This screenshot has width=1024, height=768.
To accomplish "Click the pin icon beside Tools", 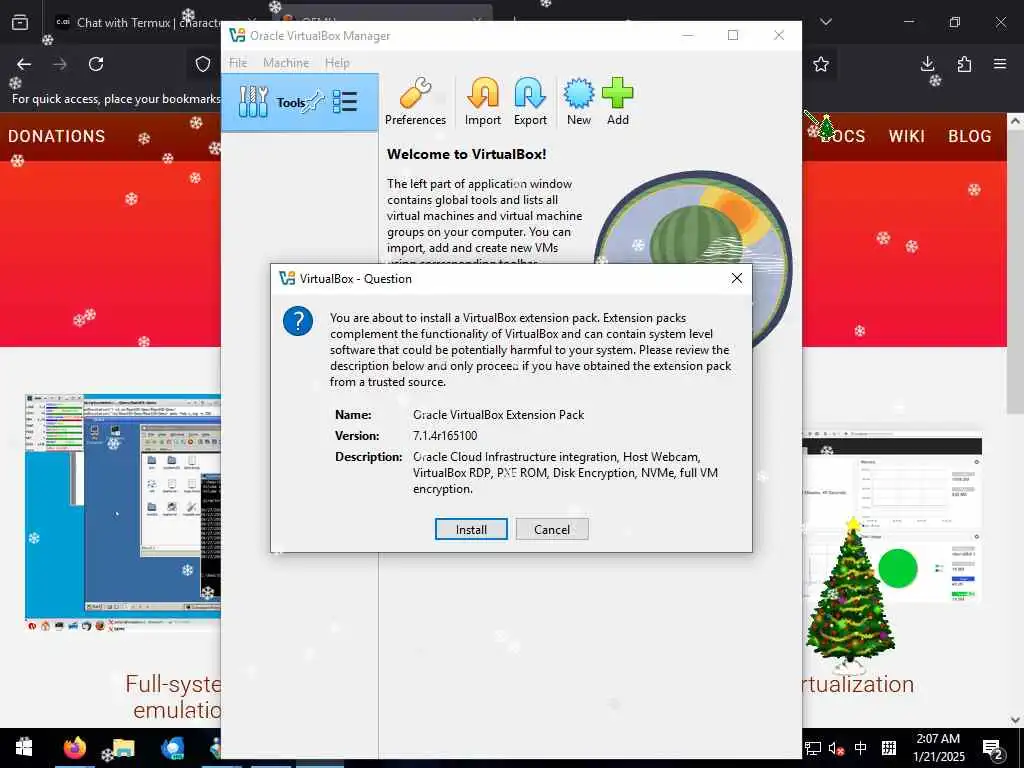I will coord(315,101).
